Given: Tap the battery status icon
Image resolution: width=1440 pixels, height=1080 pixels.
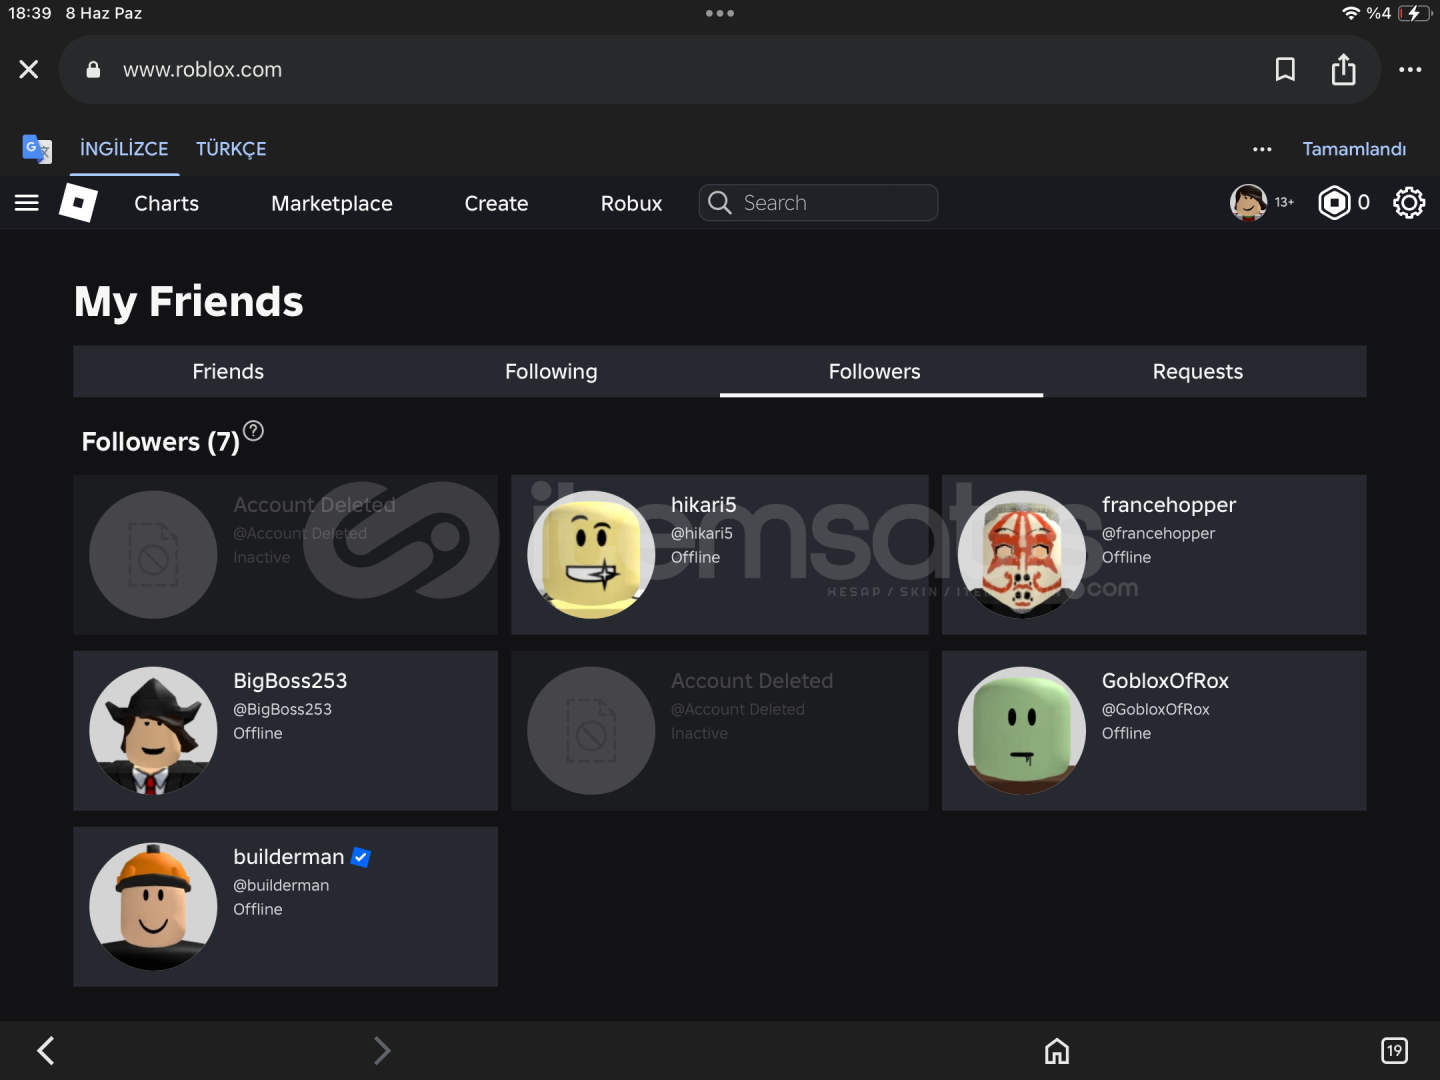Looking at the screenshot, I should click(x=1414, y=13).
